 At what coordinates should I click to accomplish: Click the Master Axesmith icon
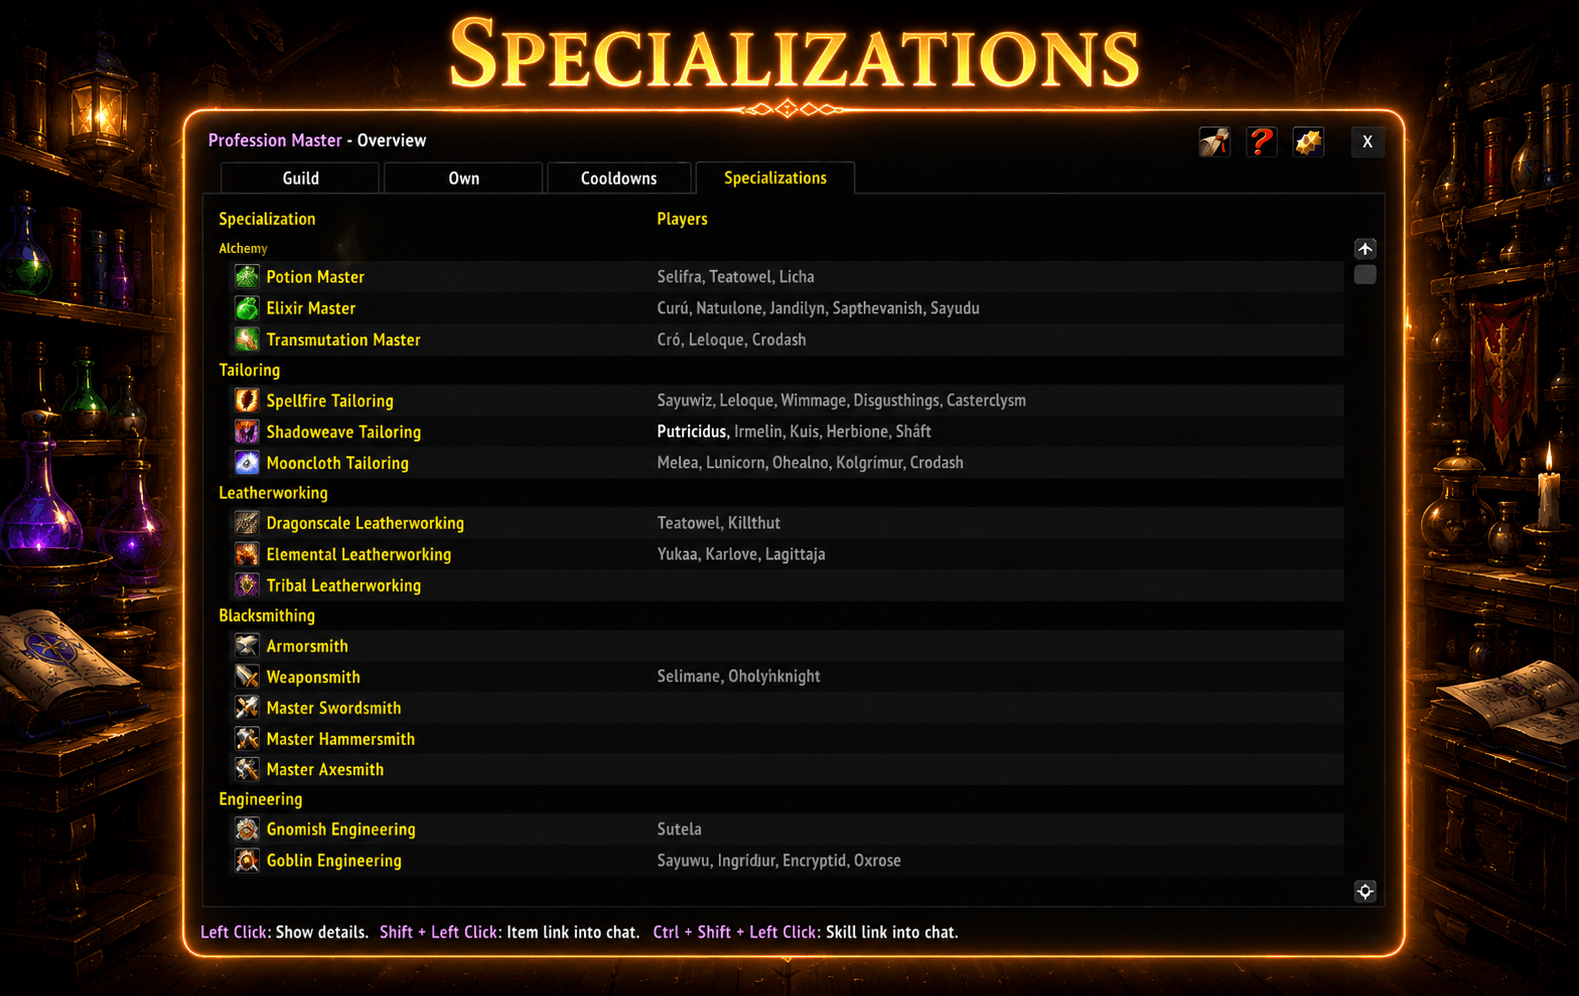(246, 769)
